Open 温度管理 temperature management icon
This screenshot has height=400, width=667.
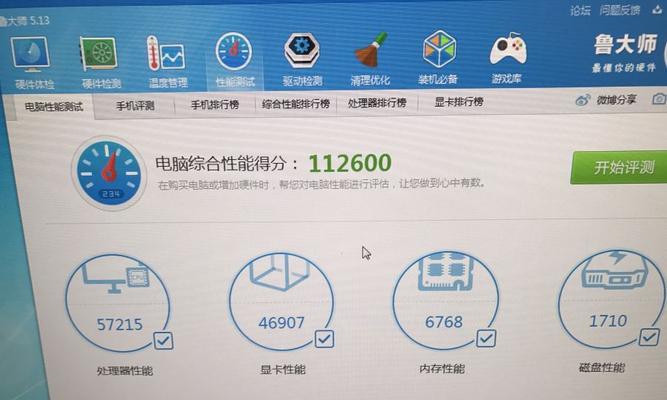coord(165,53)
